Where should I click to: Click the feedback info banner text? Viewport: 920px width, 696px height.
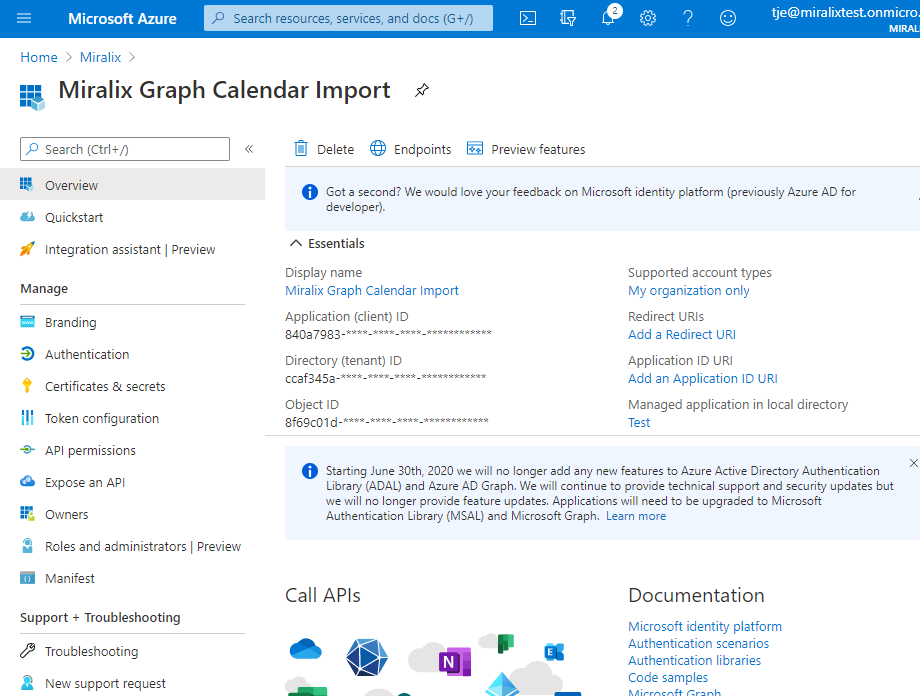(x=591, y=199)
